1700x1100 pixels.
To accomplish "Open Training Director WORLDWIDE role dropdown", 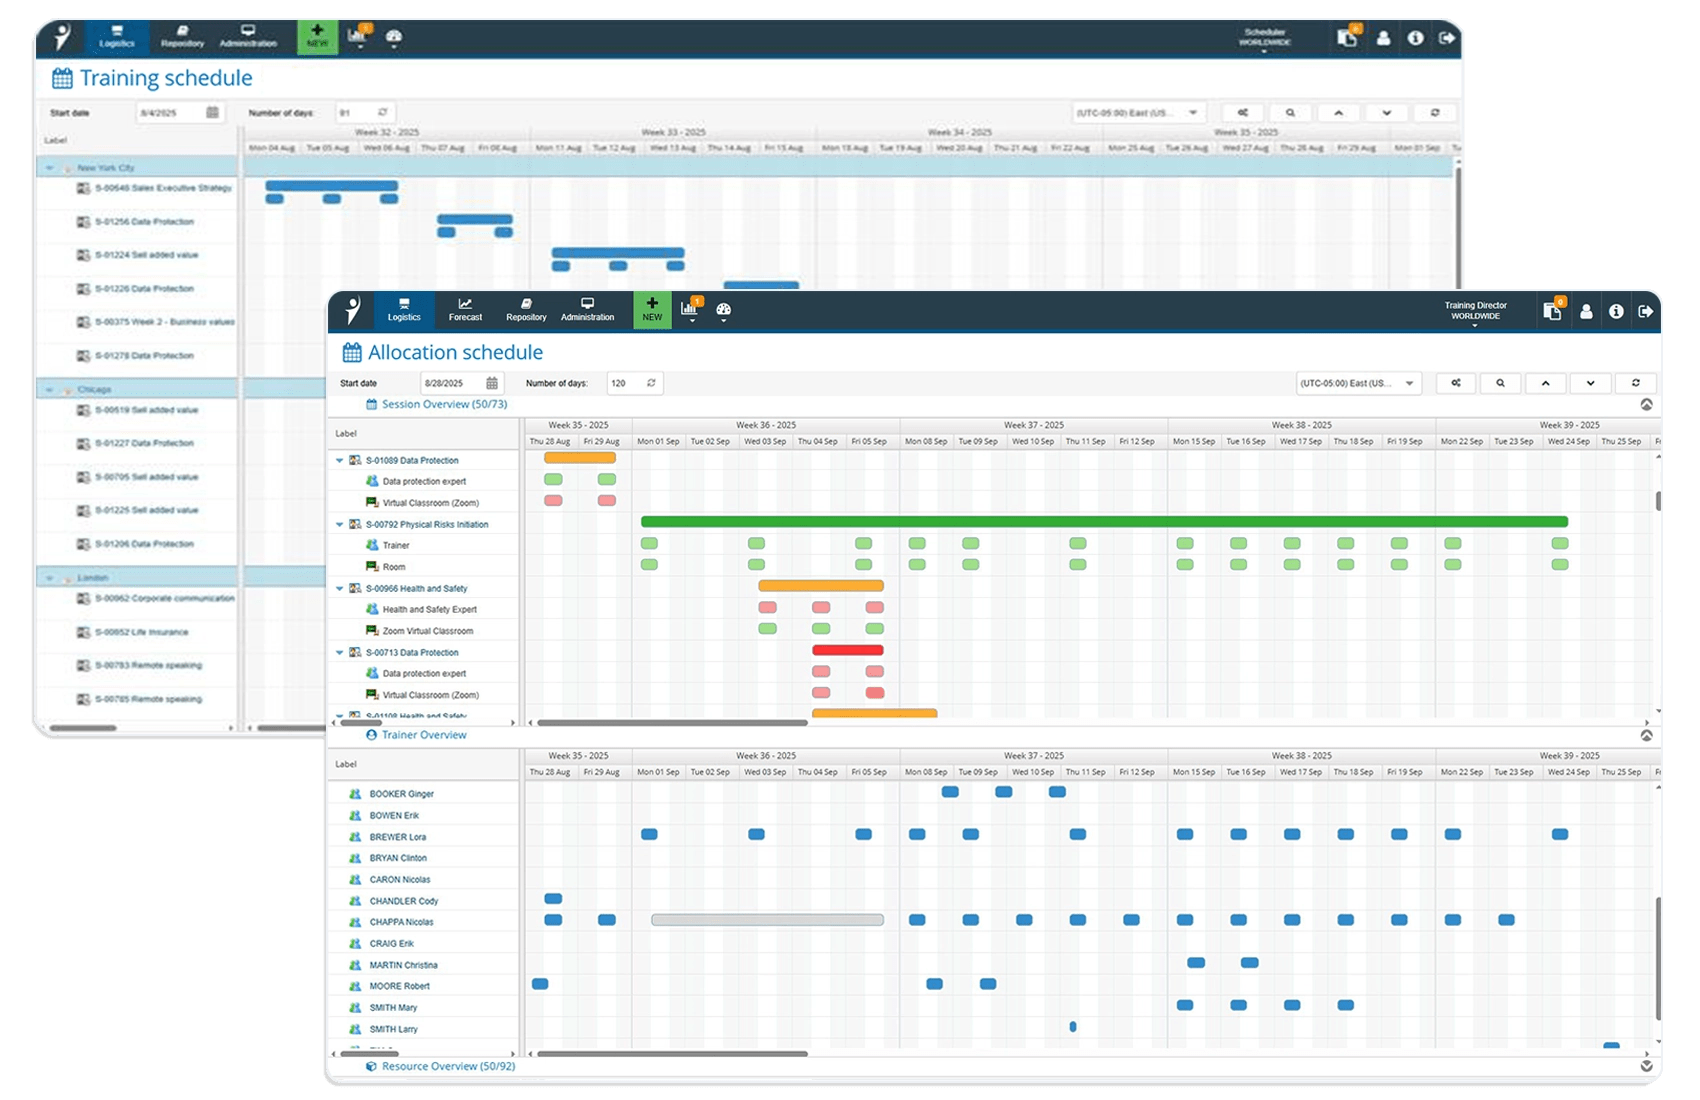I will (1475, 312).
